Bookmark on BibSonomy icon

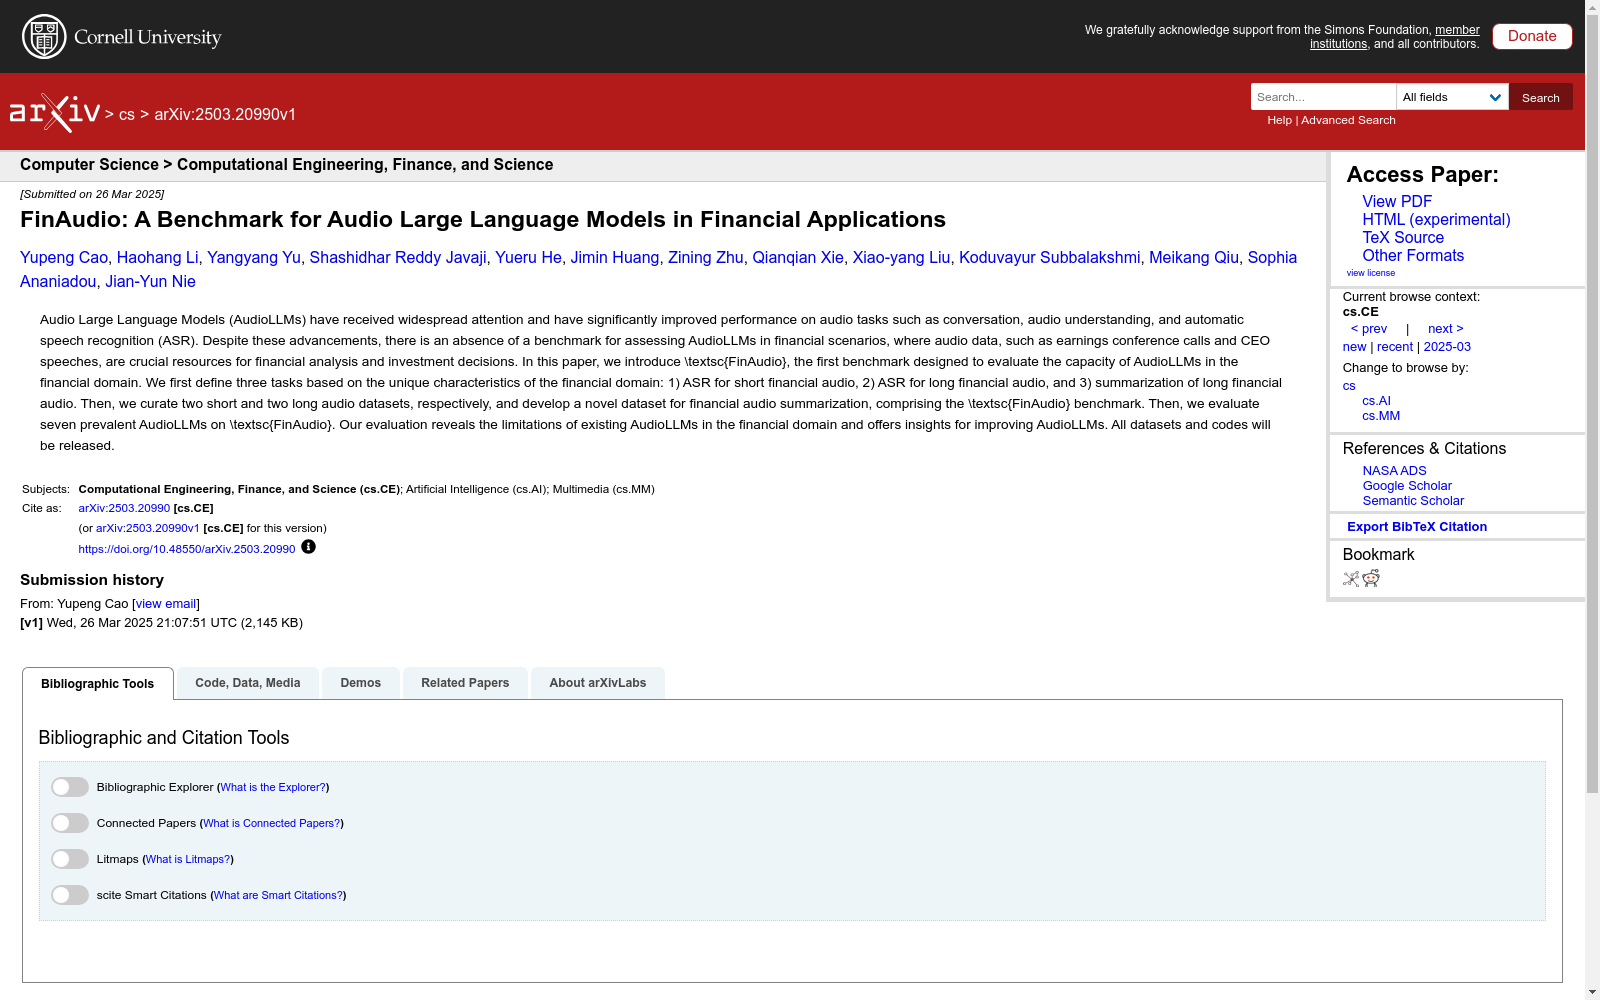pos(1351,578)
